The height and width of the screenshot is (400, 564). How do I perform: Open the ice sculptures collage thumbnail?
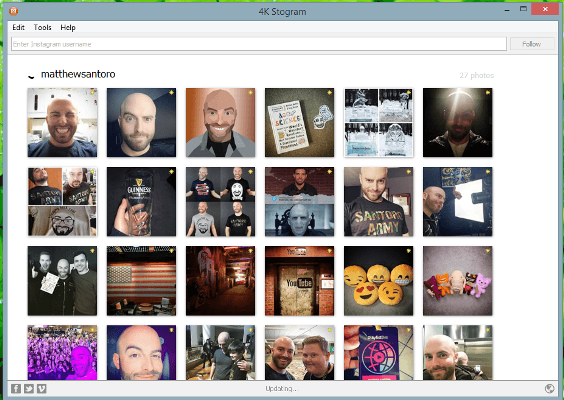(x=378, y=122)
